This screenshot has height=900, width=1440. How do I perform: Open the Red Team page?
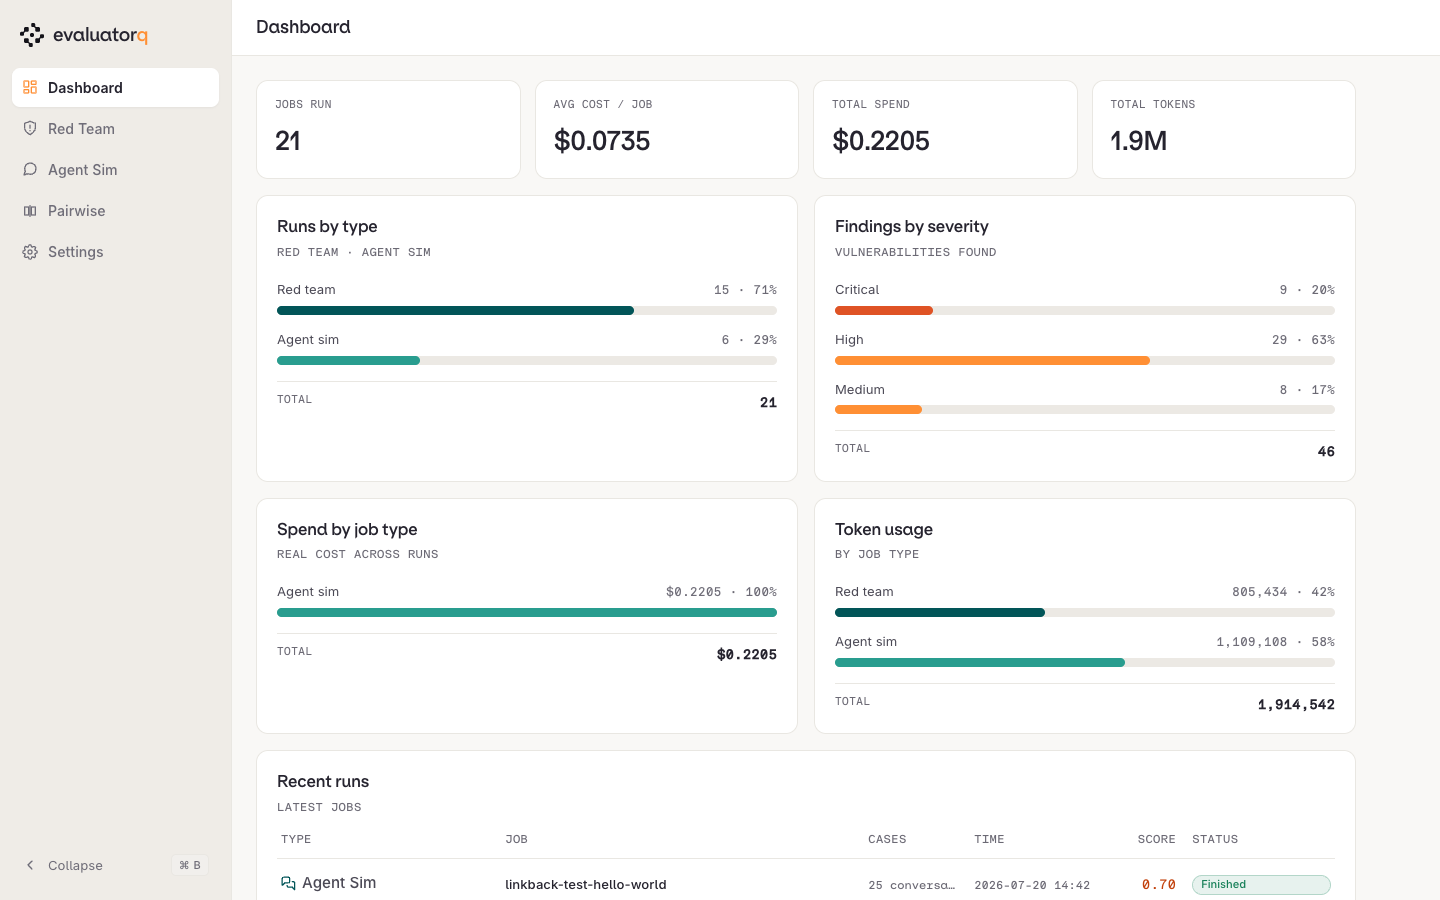pos(115,129)
